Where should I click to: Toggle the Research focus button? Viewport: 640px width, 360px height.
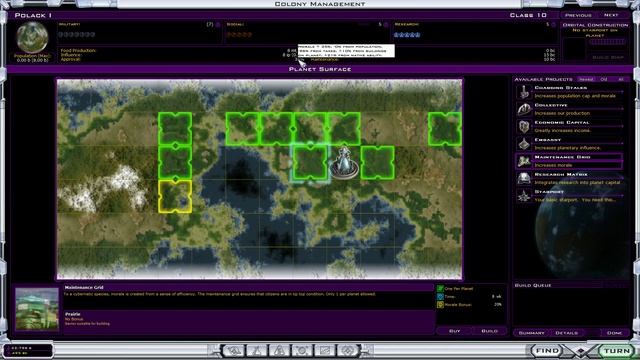point(553,25)
